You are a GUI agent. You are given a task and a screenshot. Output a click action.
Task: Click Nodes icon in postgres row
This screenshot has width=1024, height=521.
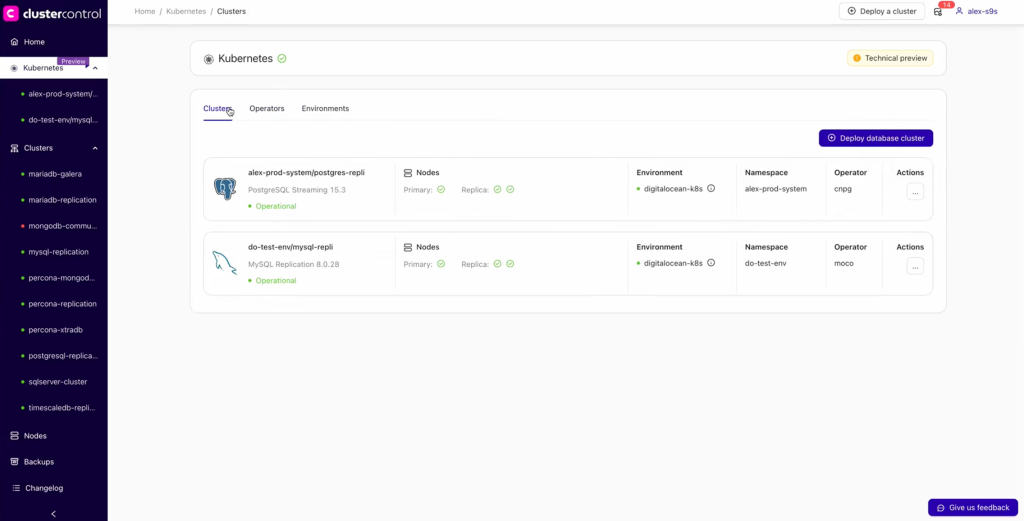408,173
